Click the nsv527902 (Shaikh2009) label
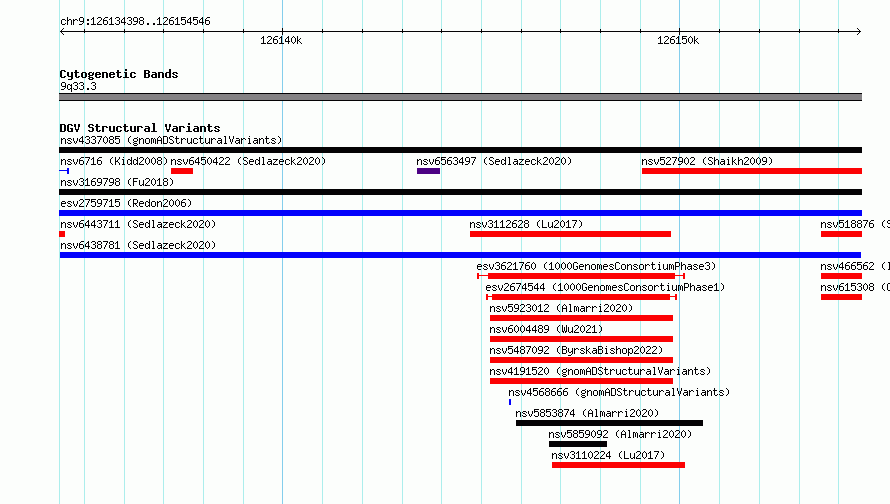 click(707, 161)
